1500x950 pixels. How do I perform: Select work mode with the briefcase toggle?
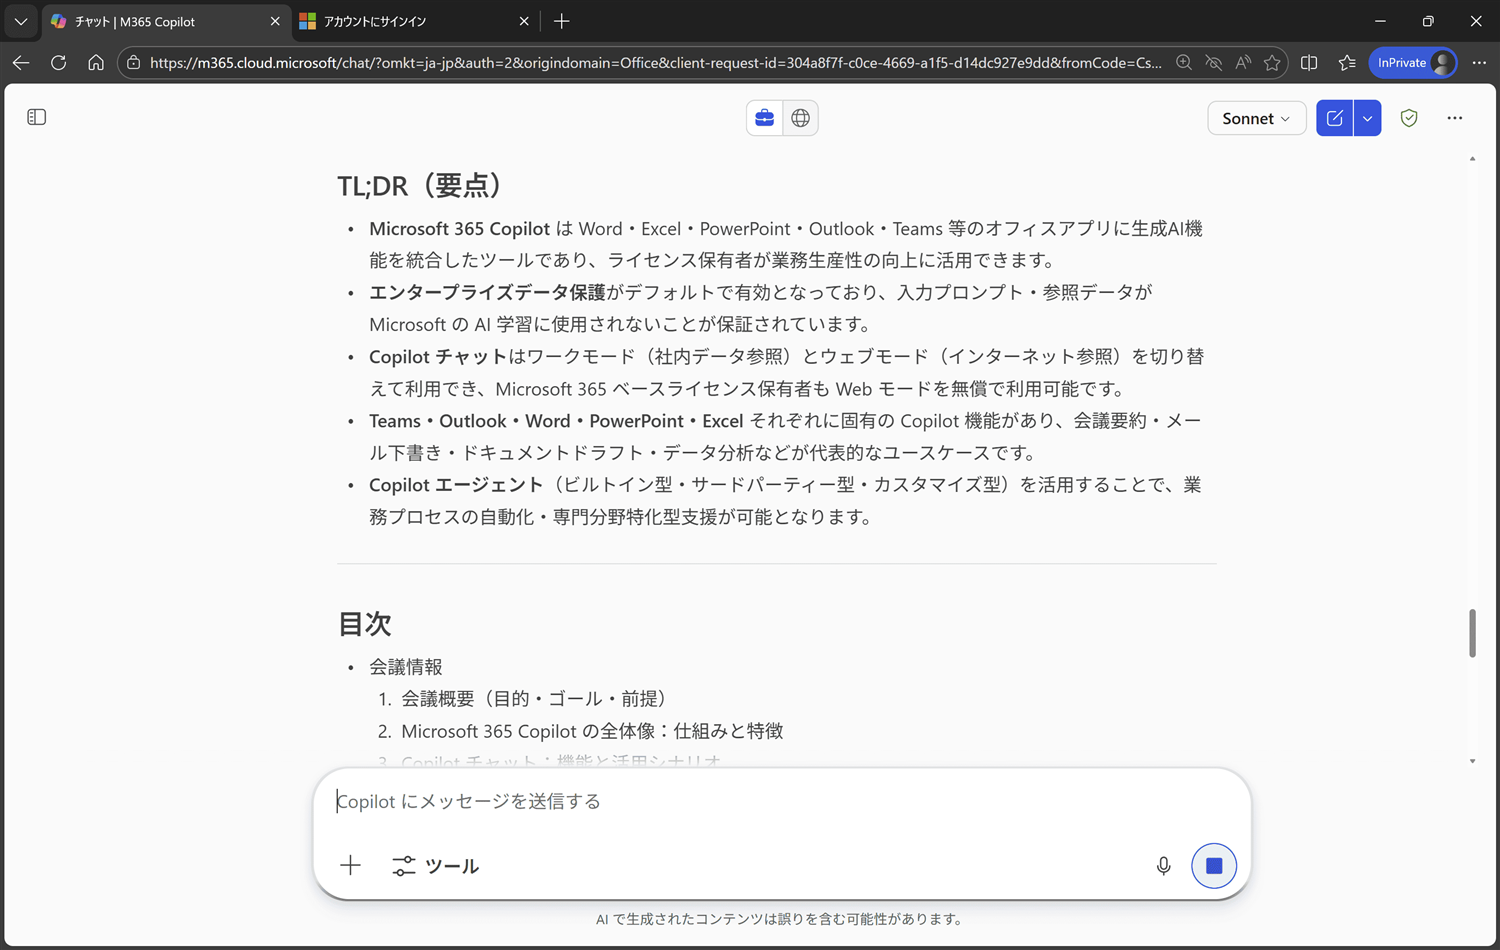pyautogui.click(x=764, y=117)
